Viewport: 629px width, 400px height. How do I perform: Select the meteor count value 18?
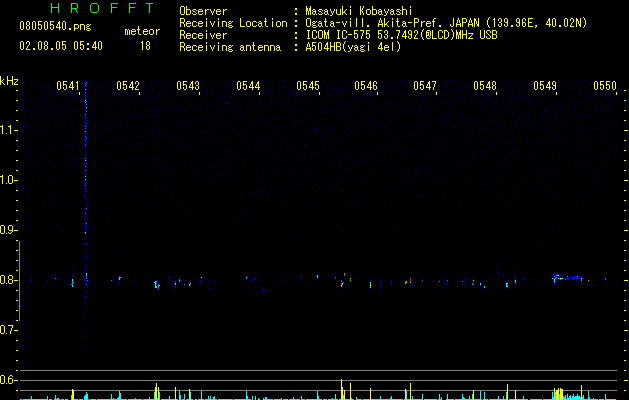click(145, 46)
